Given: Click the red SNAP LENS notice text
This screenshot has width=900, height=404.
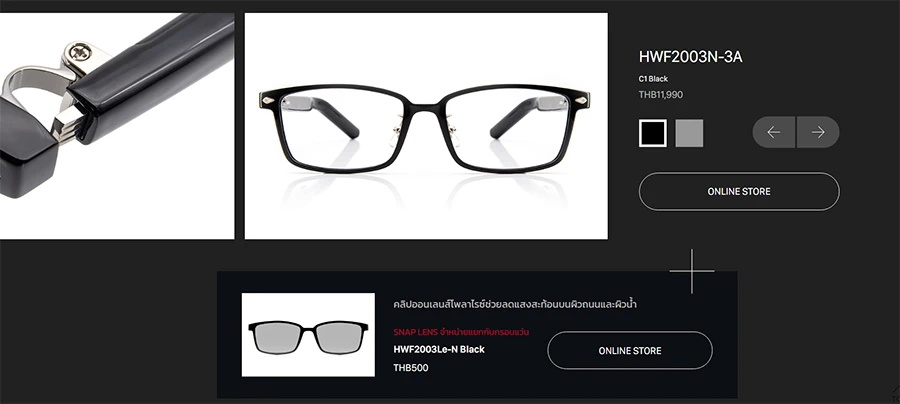Looking at the screenshot, I should tap(461, 332).
